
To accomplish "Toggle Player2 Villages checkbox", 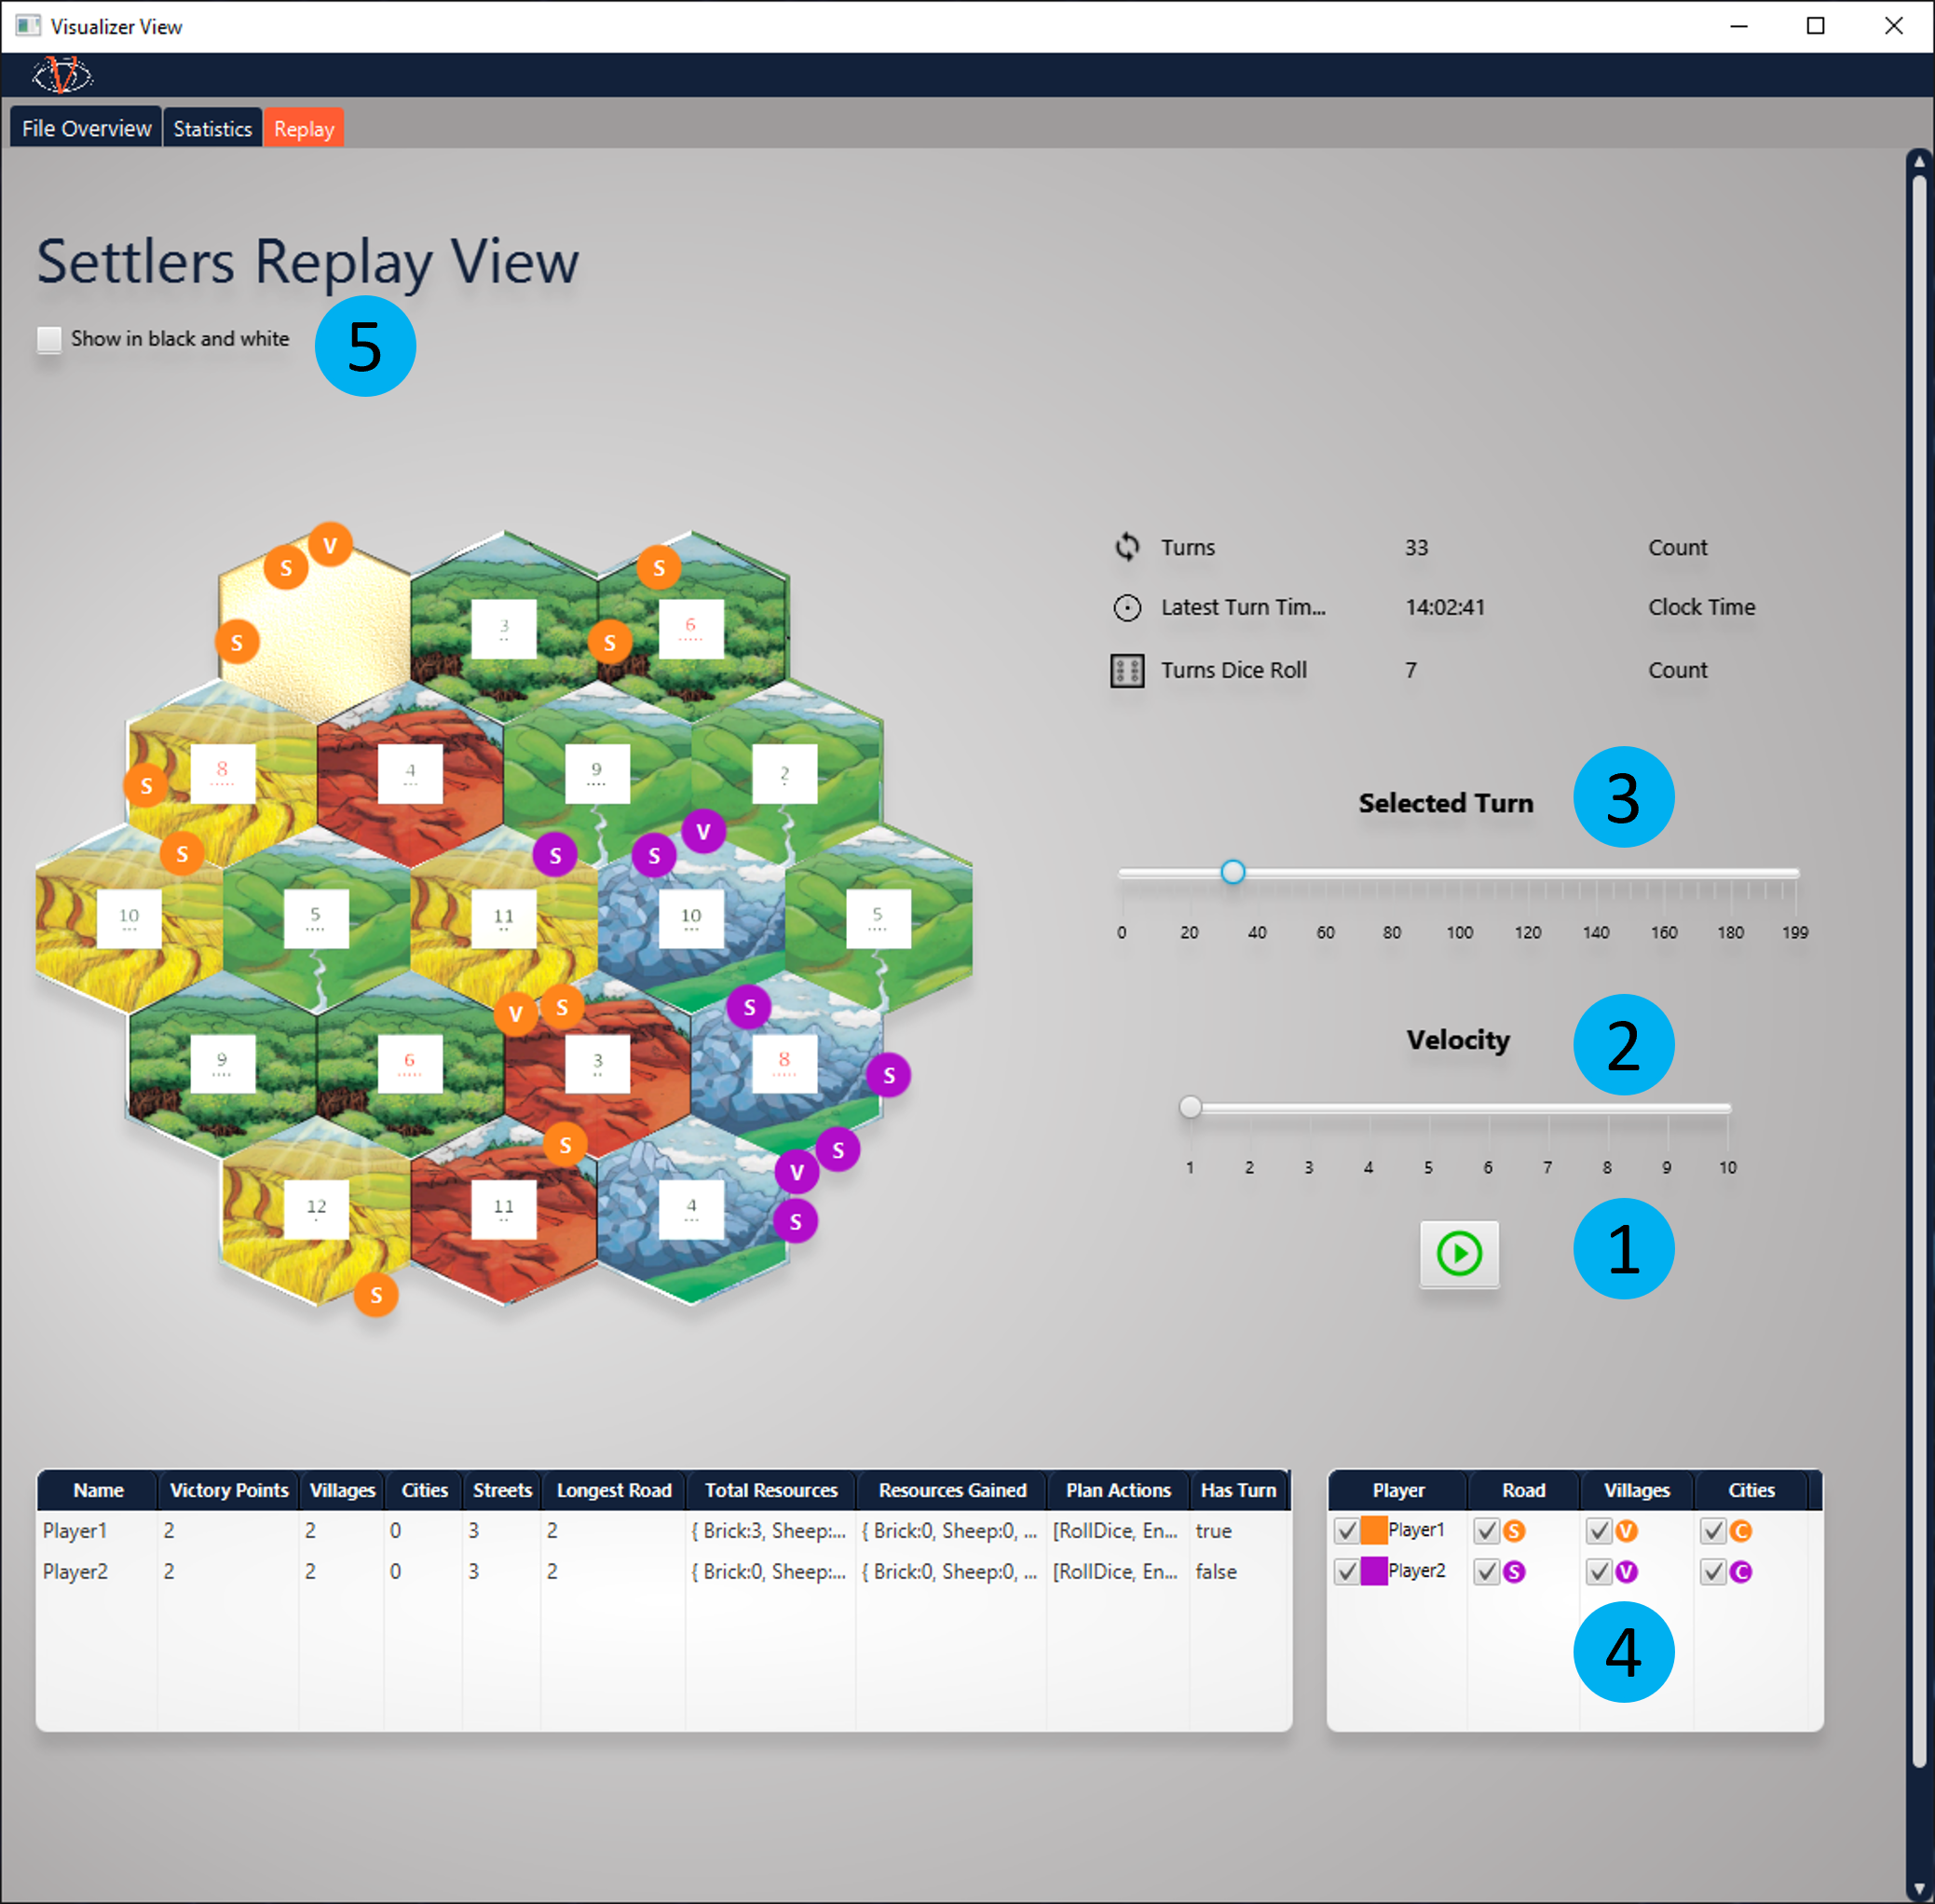I will point(1599,1571).
